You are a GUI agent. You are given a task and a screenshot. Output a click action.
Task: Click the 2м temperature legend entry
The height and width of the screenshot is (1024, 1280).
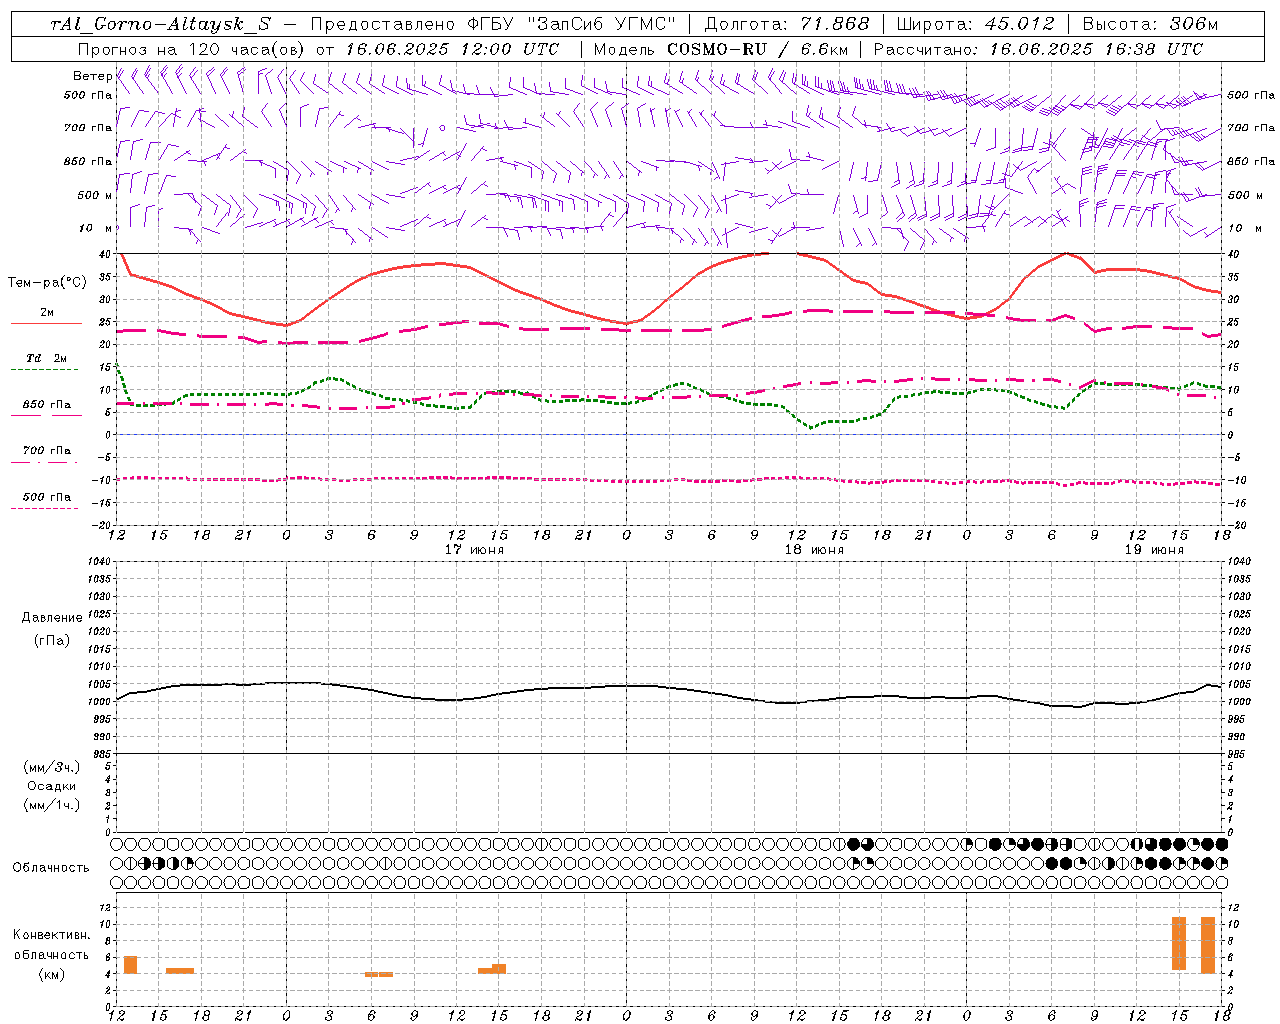pyautogui.click(x=47, y=313)
